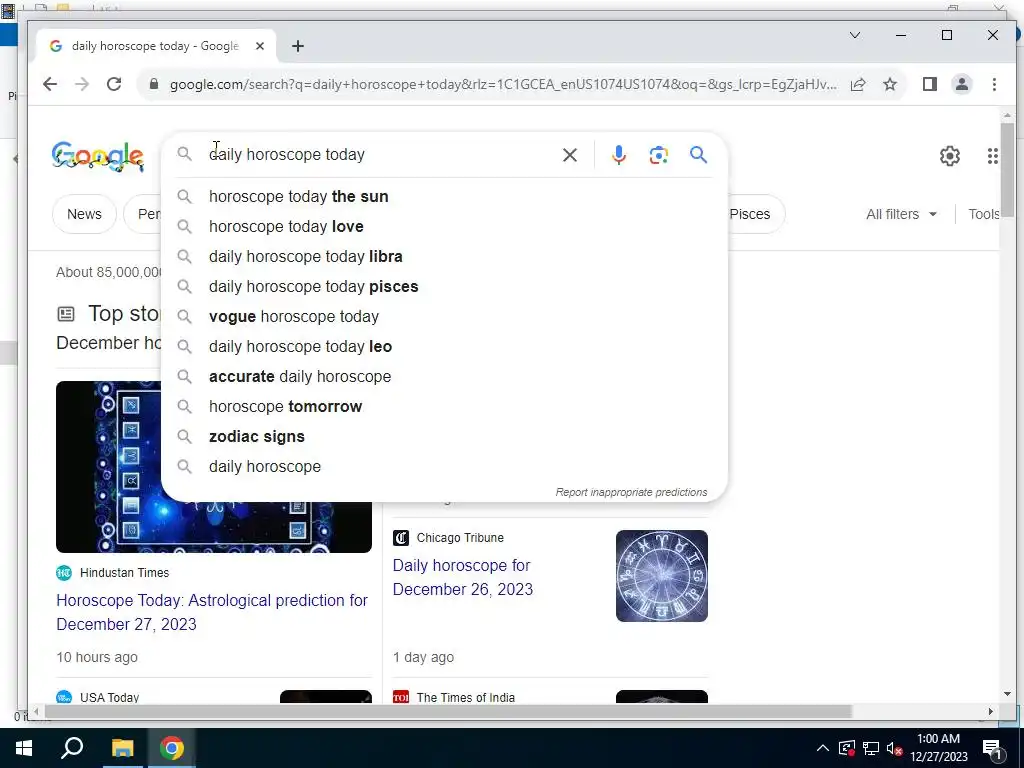
Task: Open the Google apps grid icon
Action: point(993,156)
